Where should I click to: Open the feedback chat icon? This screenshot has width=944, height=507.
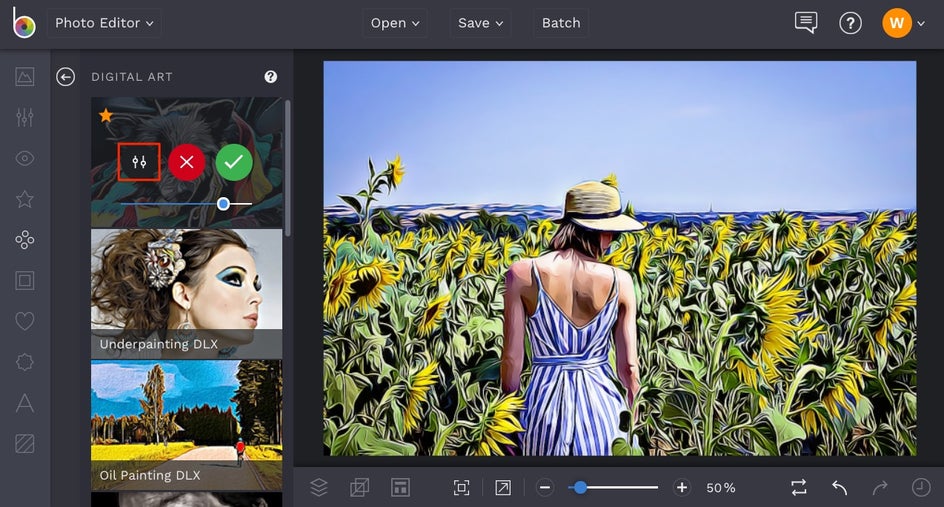806,23
